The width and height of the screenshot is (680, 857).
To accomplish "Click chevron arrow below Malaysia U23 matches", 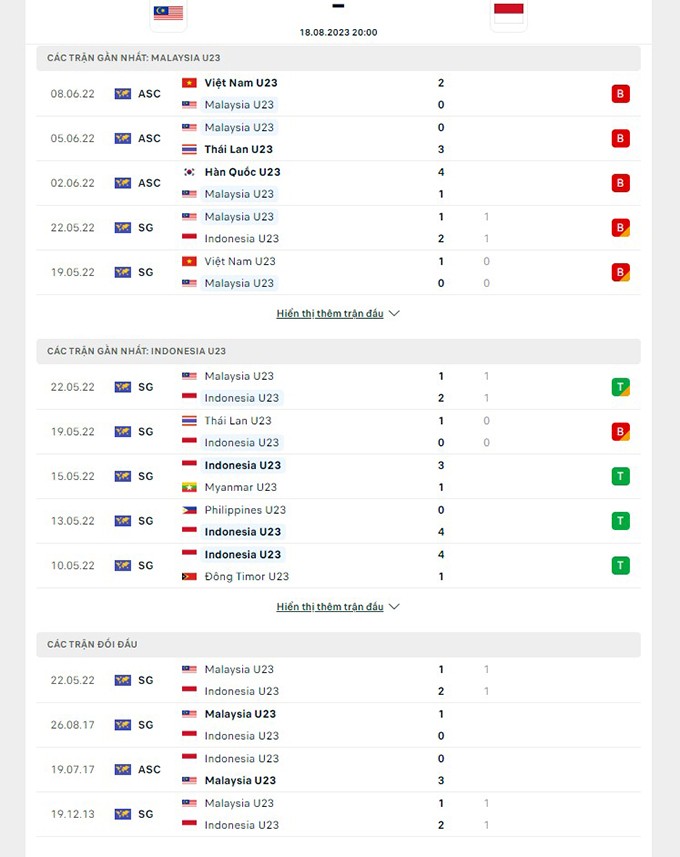I will point(394,314).
